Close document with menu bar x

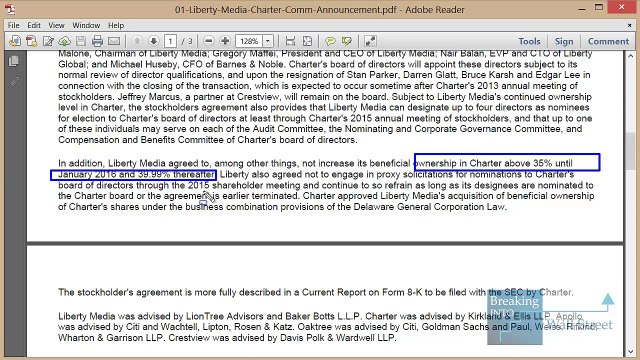click(629, 25)
